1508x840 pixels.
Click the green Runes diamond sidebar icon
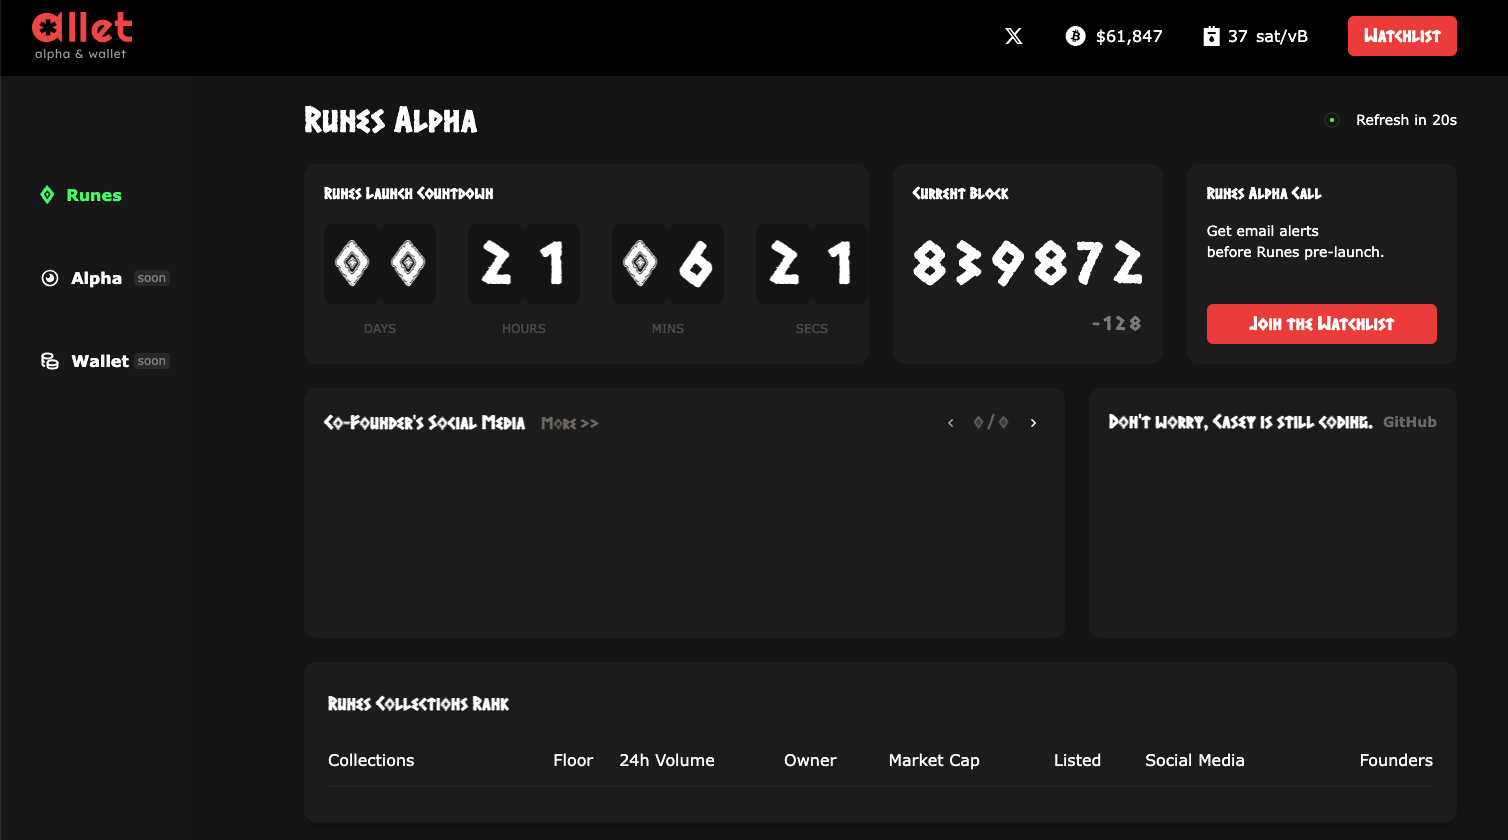pyautogui.click(x=47, y=195)
